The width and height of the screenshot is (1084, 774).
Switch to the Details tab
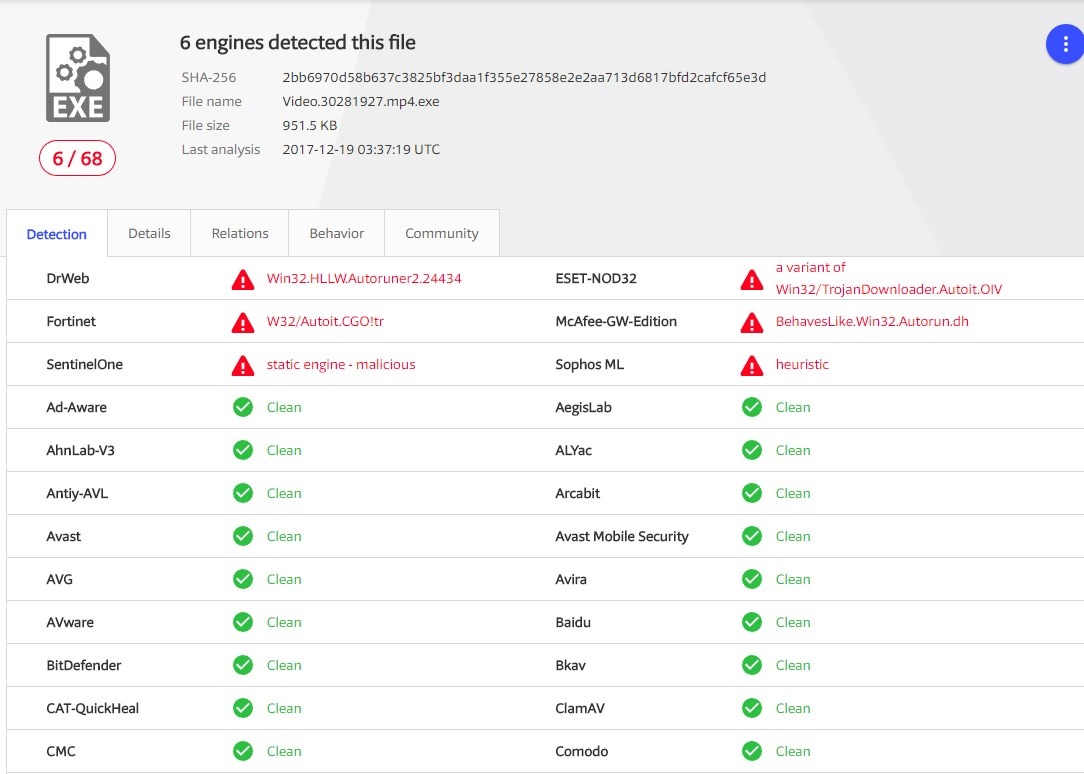click(149, 233)
